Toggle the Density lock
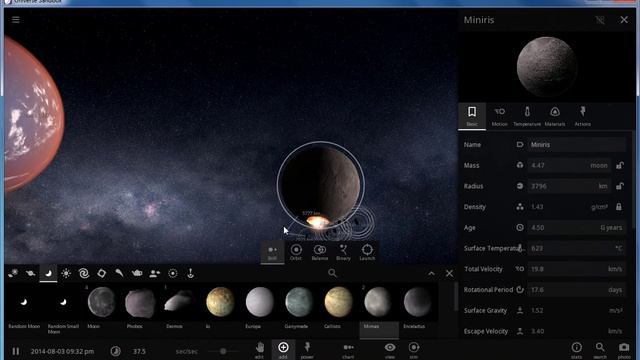This screenshot has width=640, height=360. [x=619, y=207]
